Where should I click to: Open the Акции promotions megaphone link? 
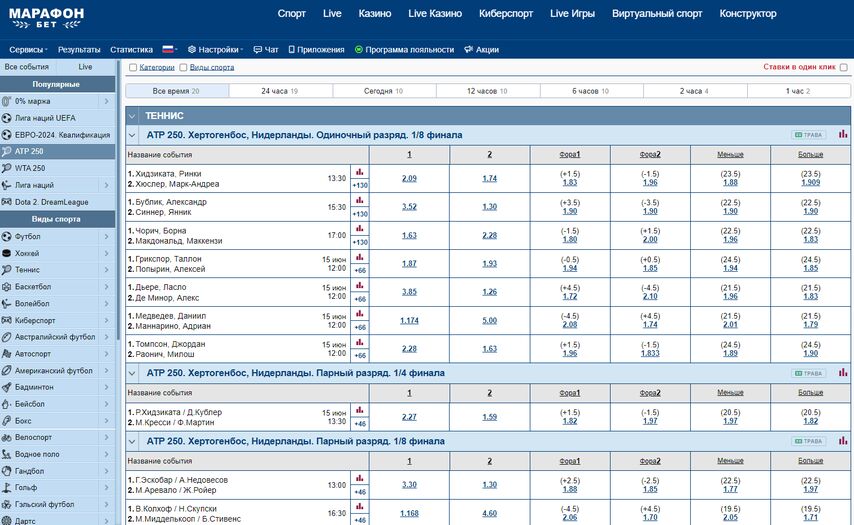coord(481,50)
